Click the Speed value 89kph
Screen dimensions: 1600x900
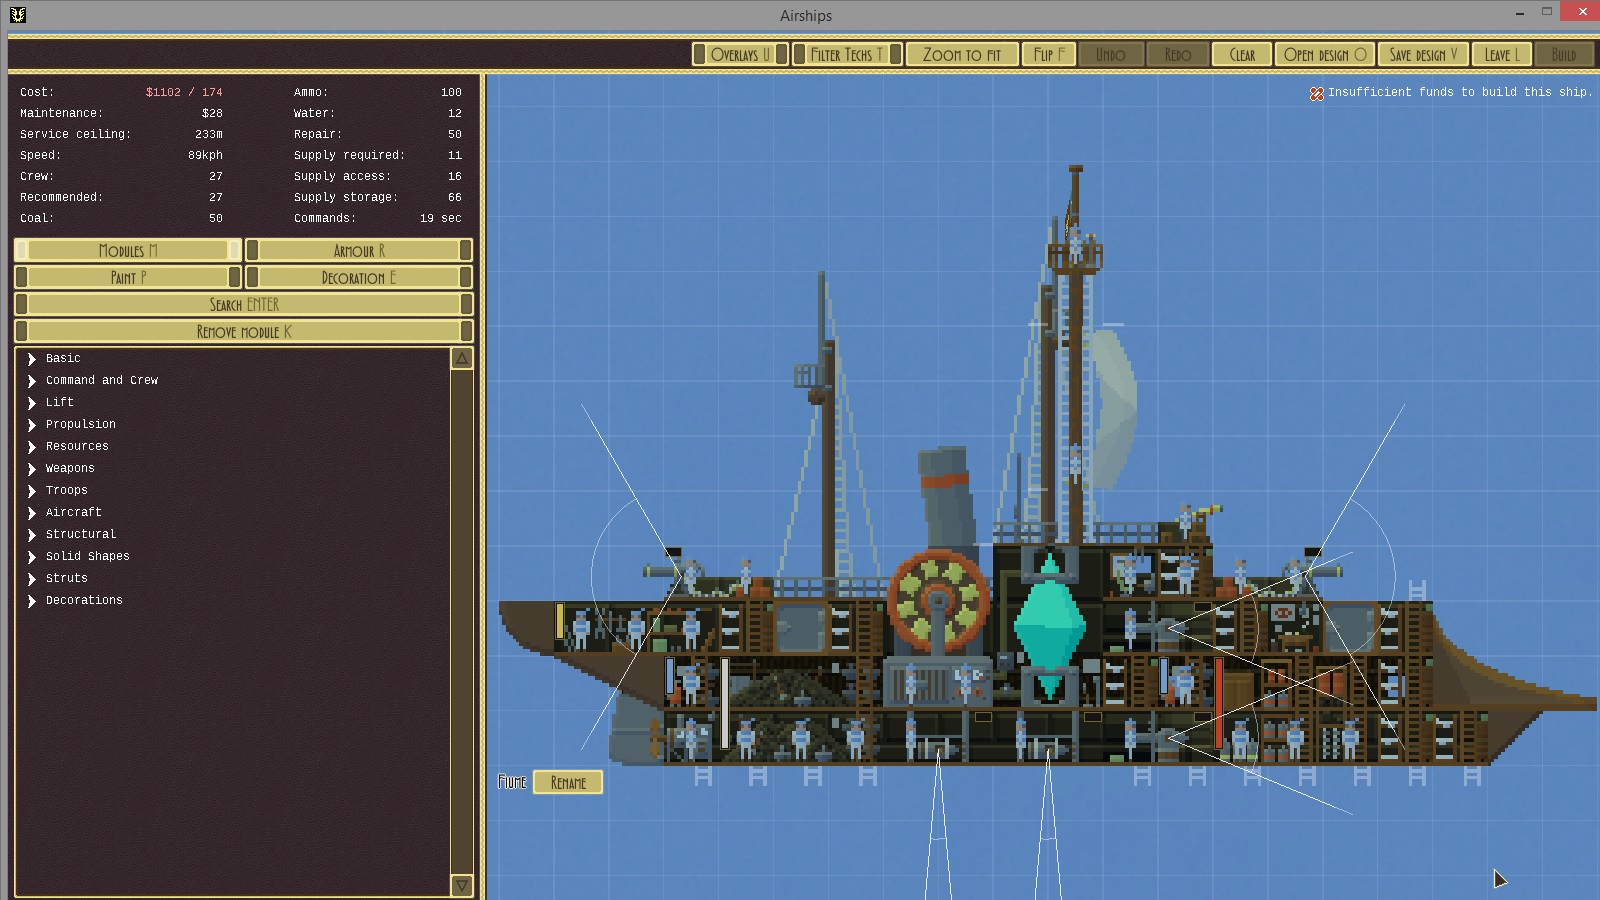[205, 155]
